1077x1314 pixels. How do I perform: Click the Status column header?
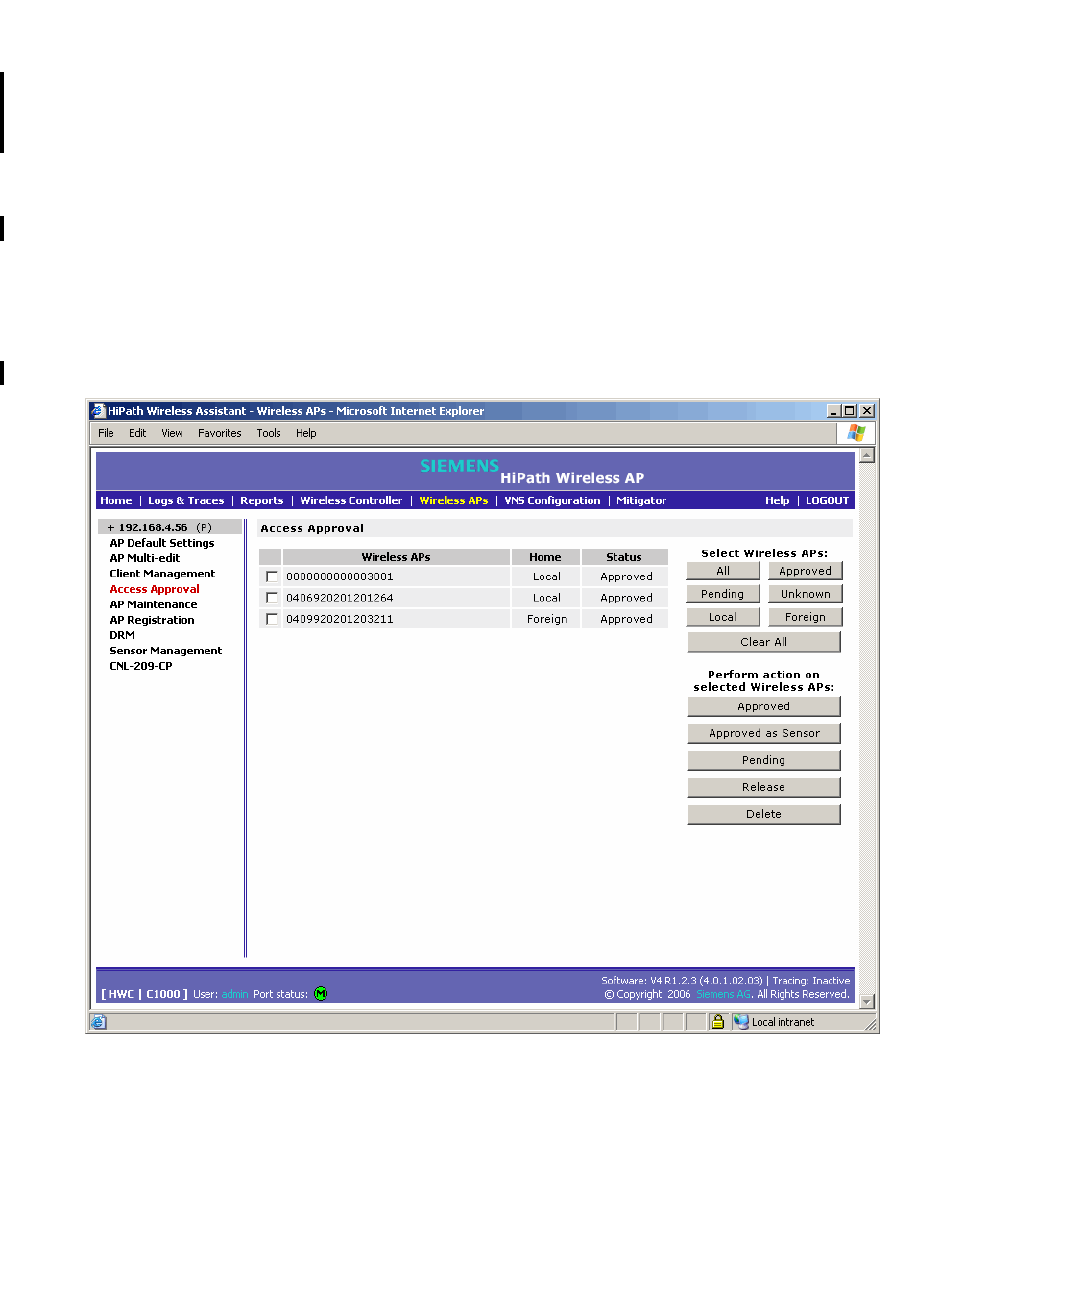point(624,557)
